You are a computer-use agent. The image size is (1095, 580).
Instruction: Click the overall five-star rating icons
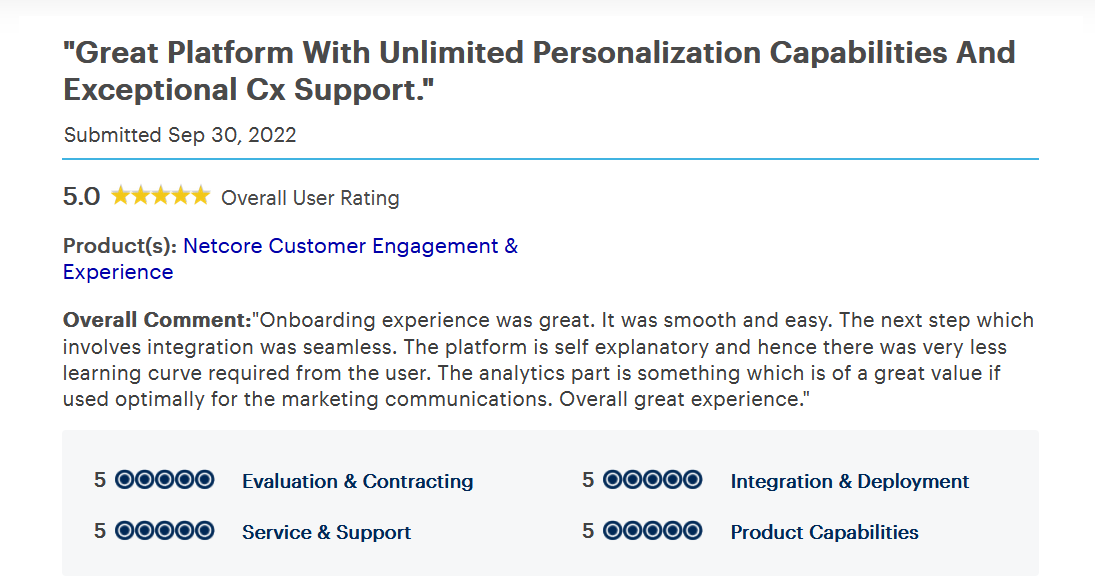tap(160, 195)
